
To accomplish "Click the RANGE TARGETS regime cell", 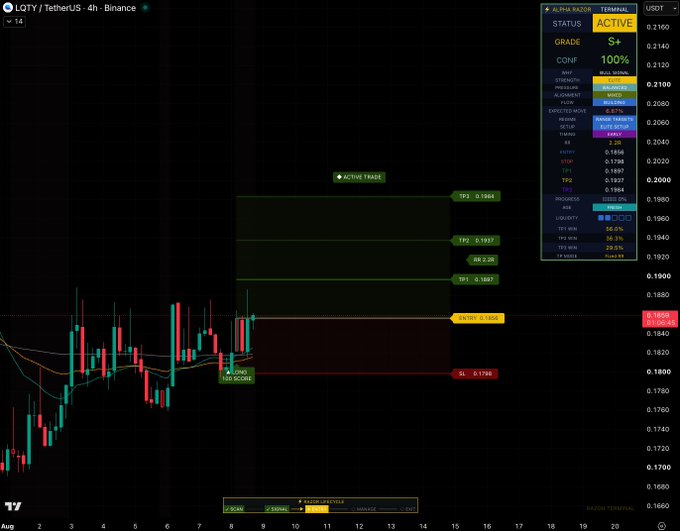I will click(x=615, y=119).
